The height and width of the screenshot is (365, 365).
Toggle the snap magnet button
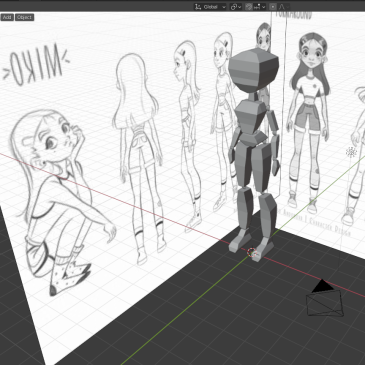pos(249,7)
